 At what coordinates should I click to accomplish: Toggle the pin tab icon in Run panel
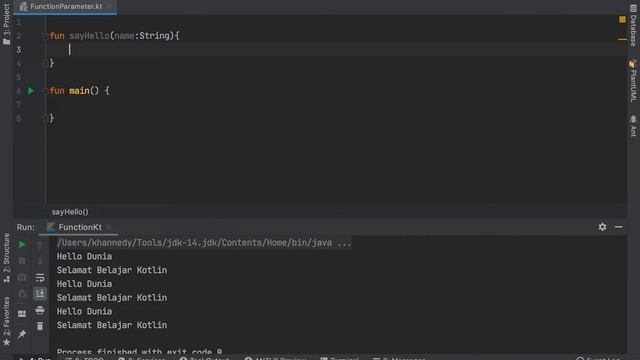click(x=22, y=334)
